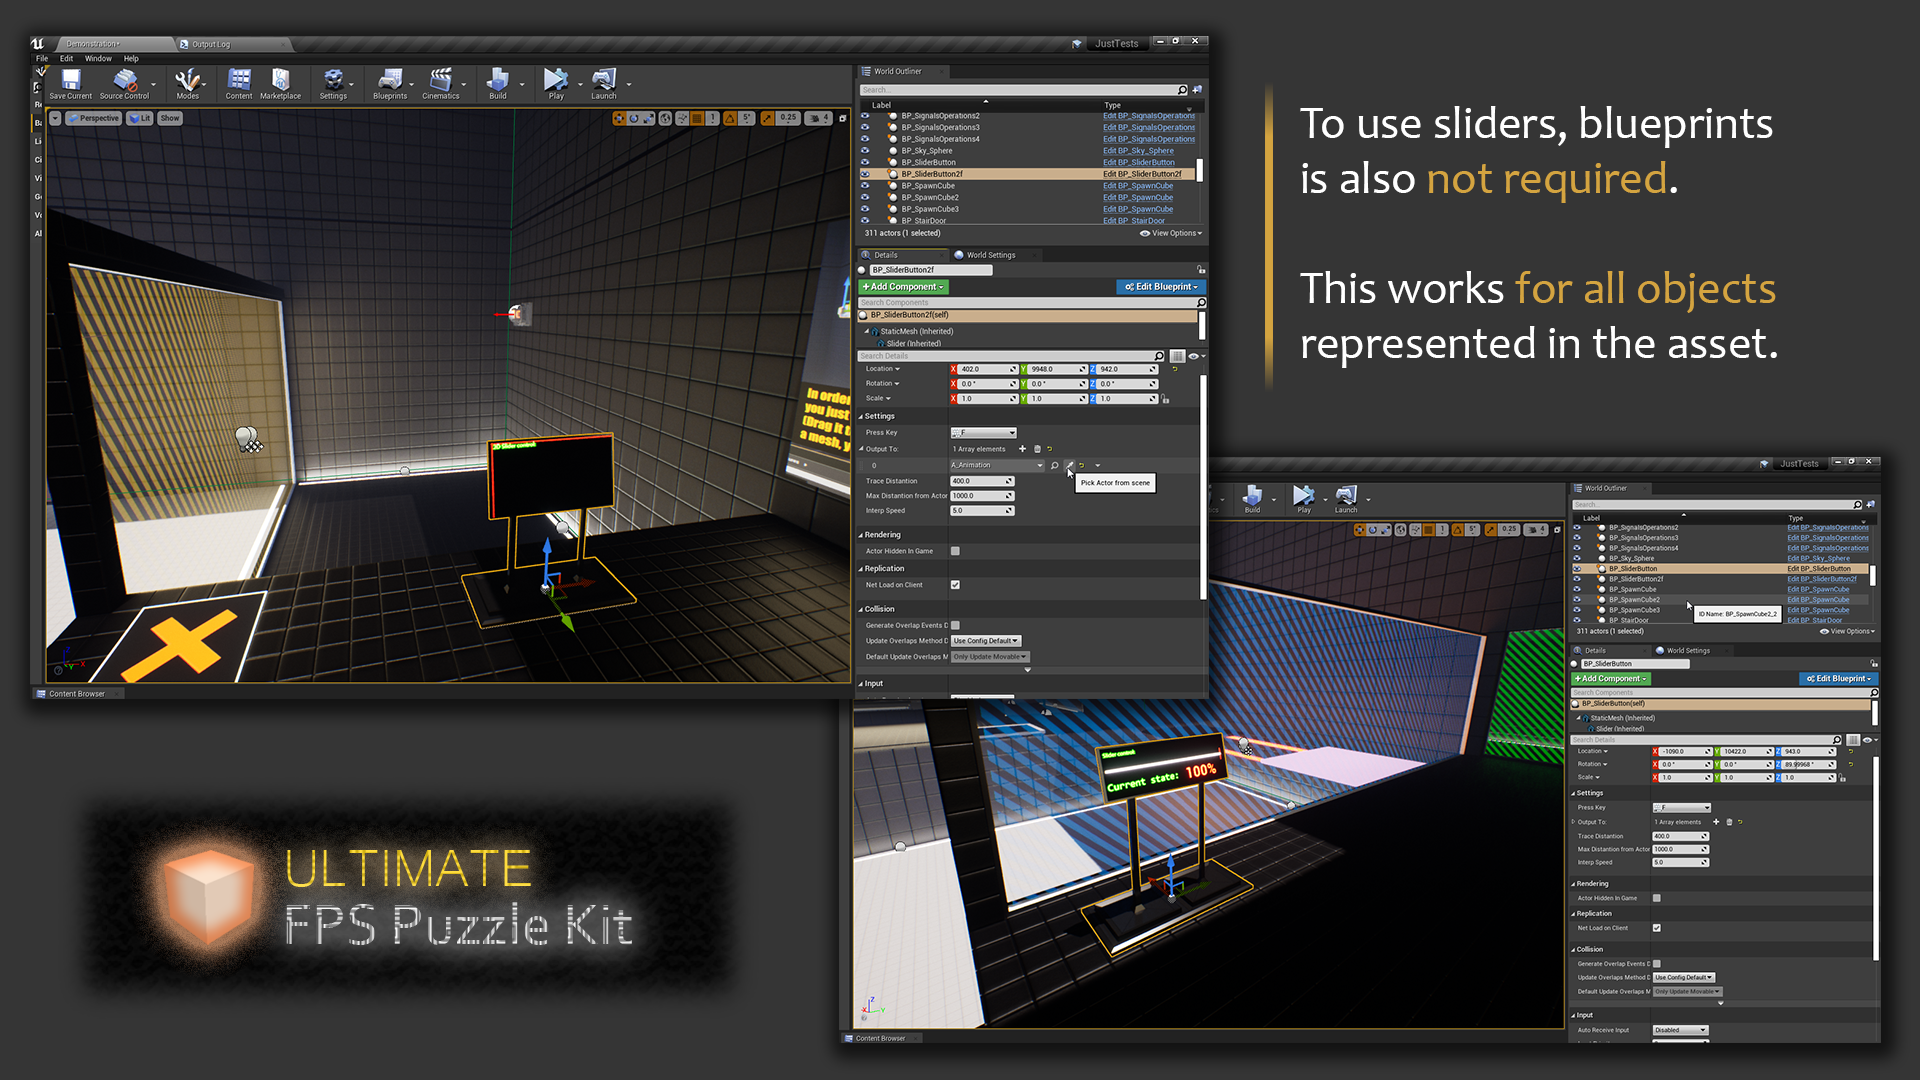Toggle visibility of BP_SliderButton2f in outliner
The height and width of the screenshot is (1080, 1920).
click(866, 173)
